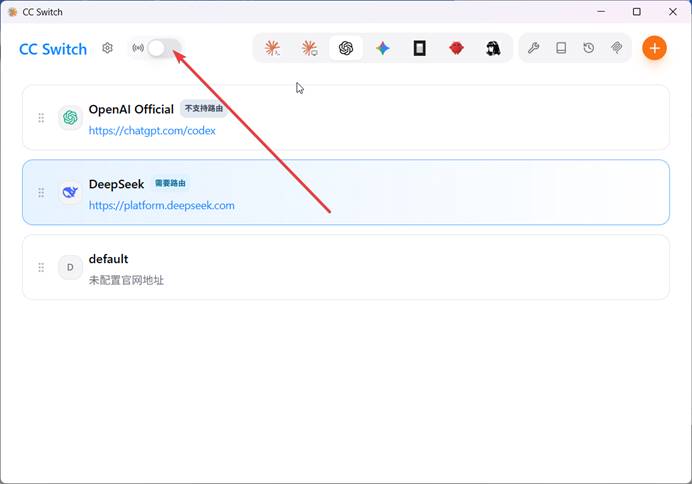Click the CC Switch title bar app icon
Screen dimensions: 692x484
pyautogui.click(x=13, y=12)
